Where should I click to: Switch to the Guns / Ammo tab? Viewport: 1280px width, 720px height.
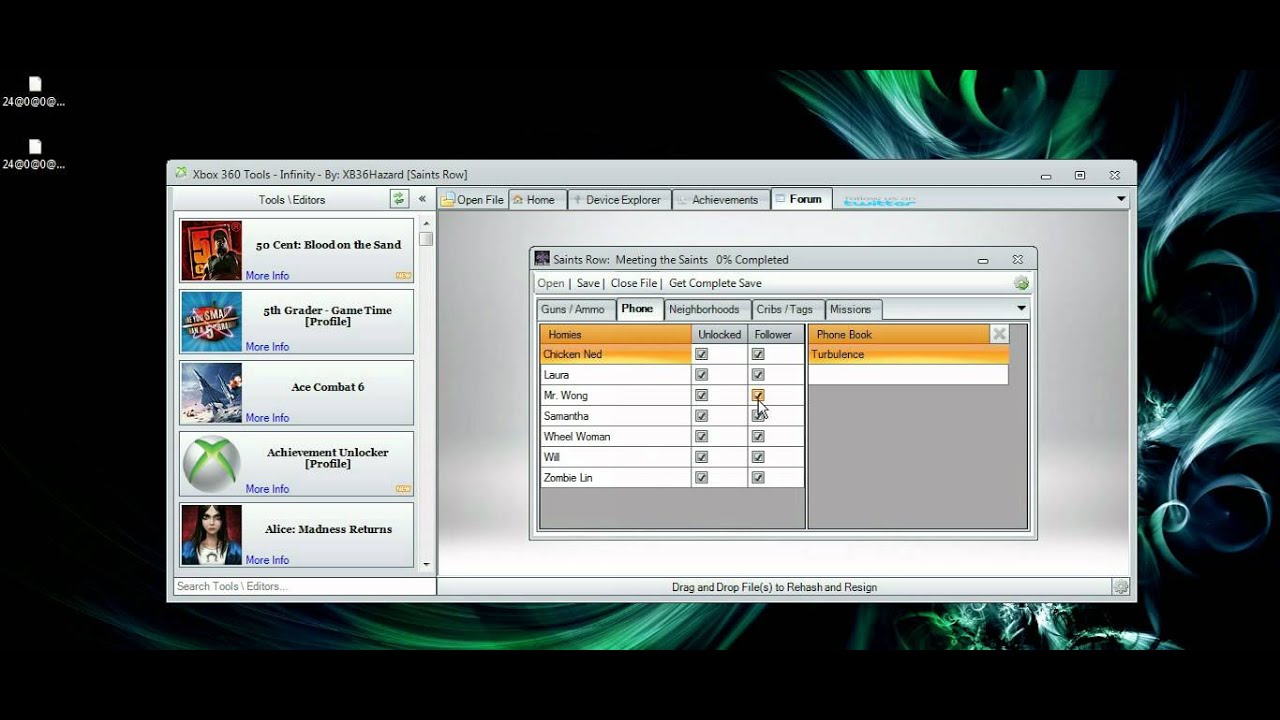573,310
